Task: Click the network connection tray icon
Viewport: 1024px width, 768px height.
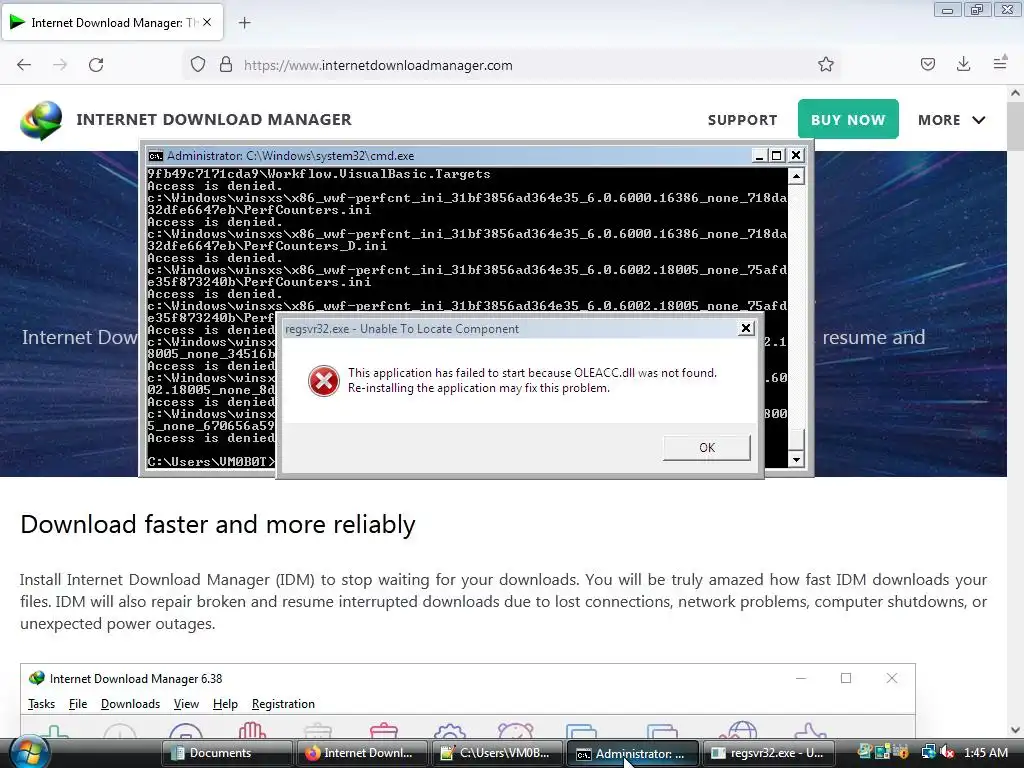Action: (928, 753)
